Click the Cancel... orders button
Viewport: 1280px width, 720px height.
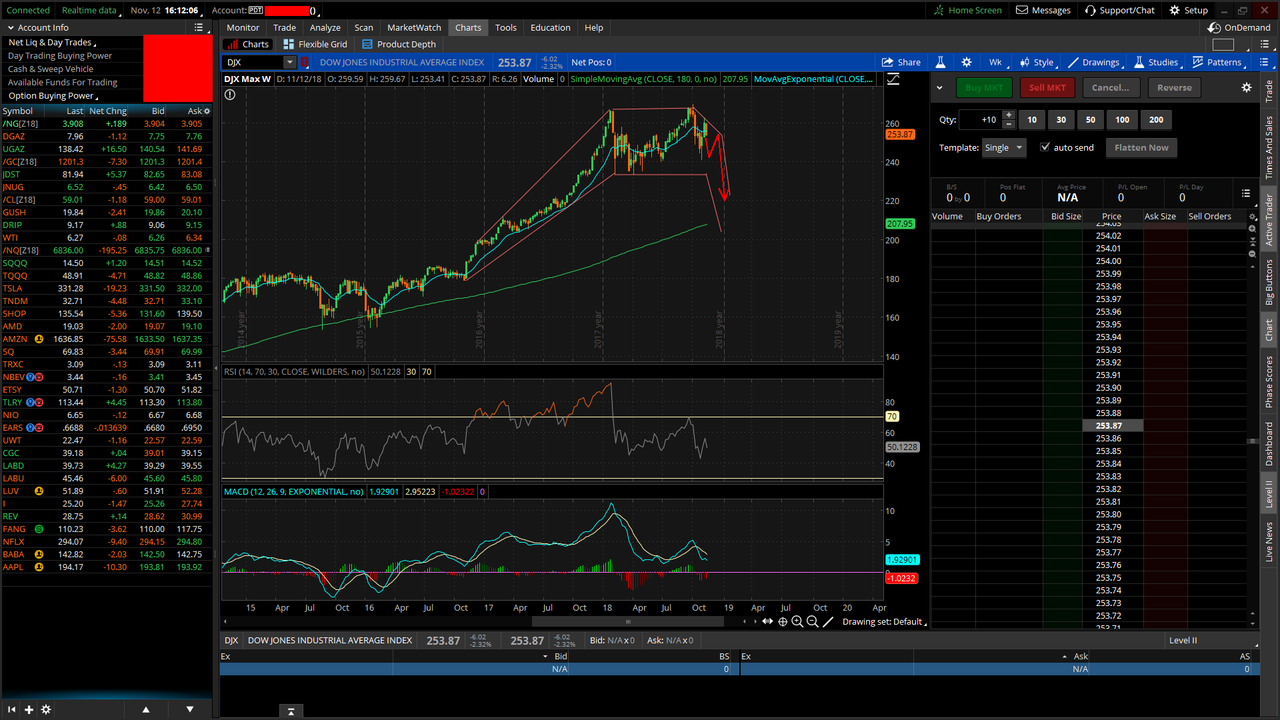tap(1110, 87)
